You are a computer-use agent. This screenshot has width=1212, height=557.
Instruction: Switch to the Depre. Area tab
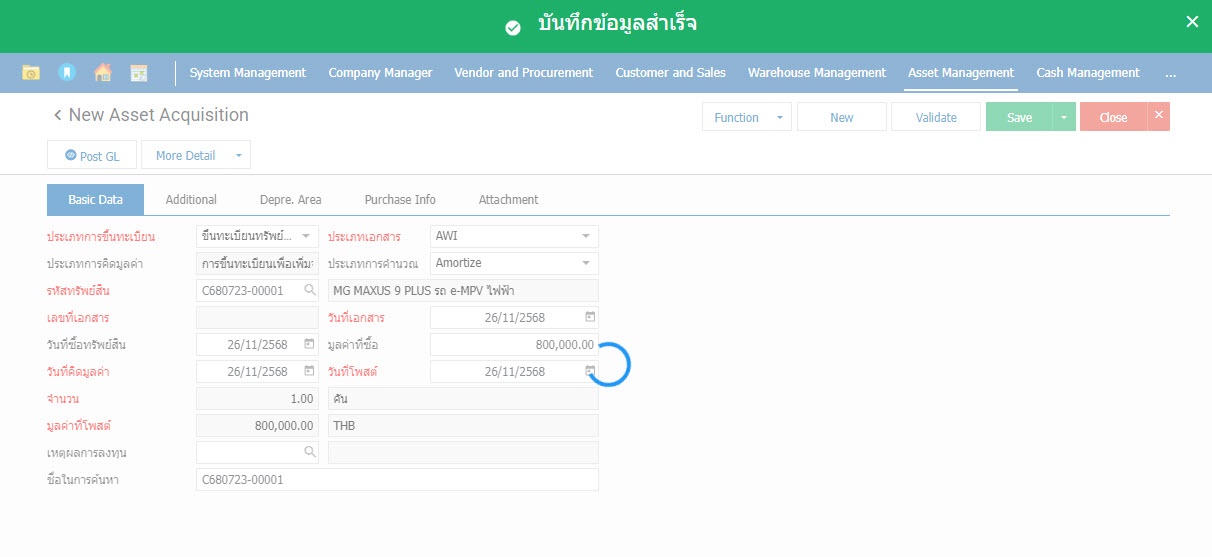click(x=290, y=200)
